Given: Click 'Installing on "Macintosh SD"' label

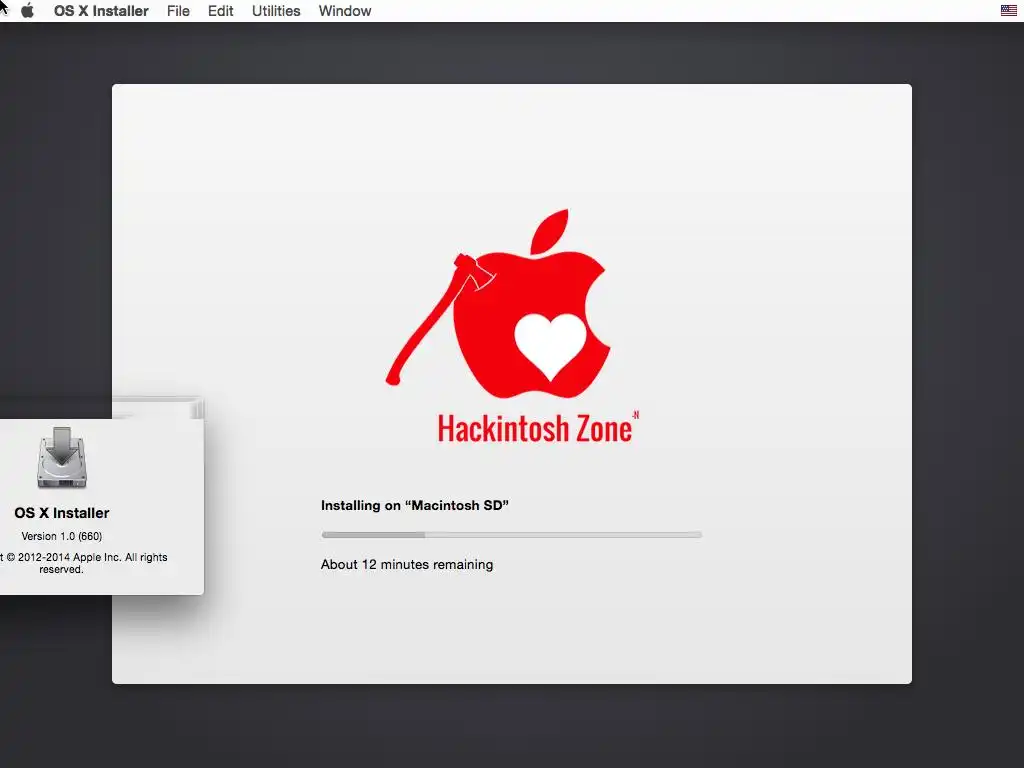Looking at the screenshot, I should (x=415, y=505).
